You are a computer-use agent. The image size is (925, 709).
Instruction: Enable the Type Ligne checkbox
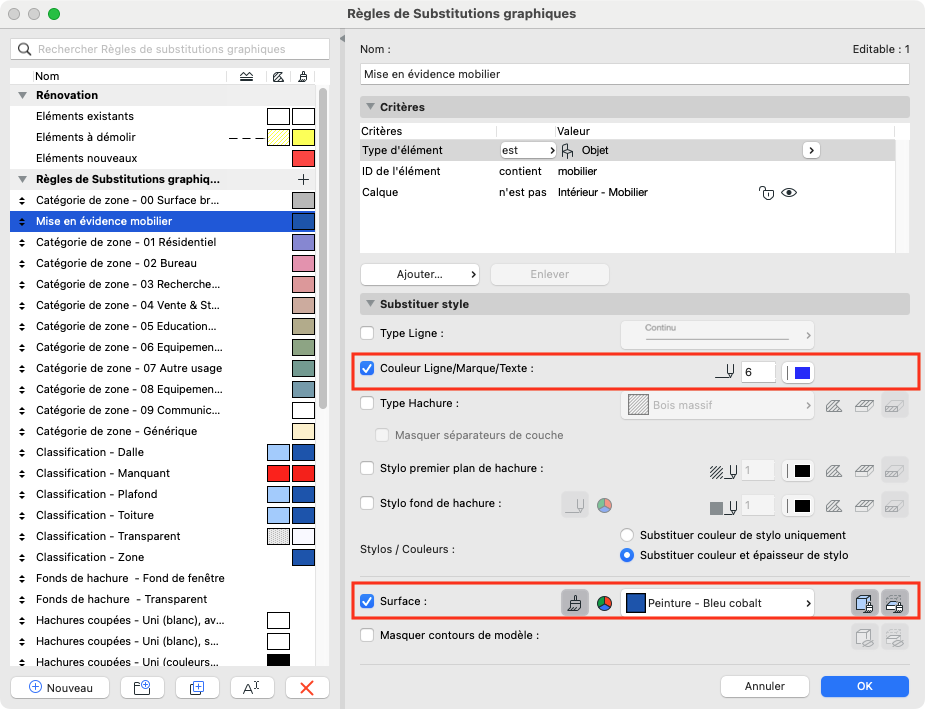tap(367, 333)
